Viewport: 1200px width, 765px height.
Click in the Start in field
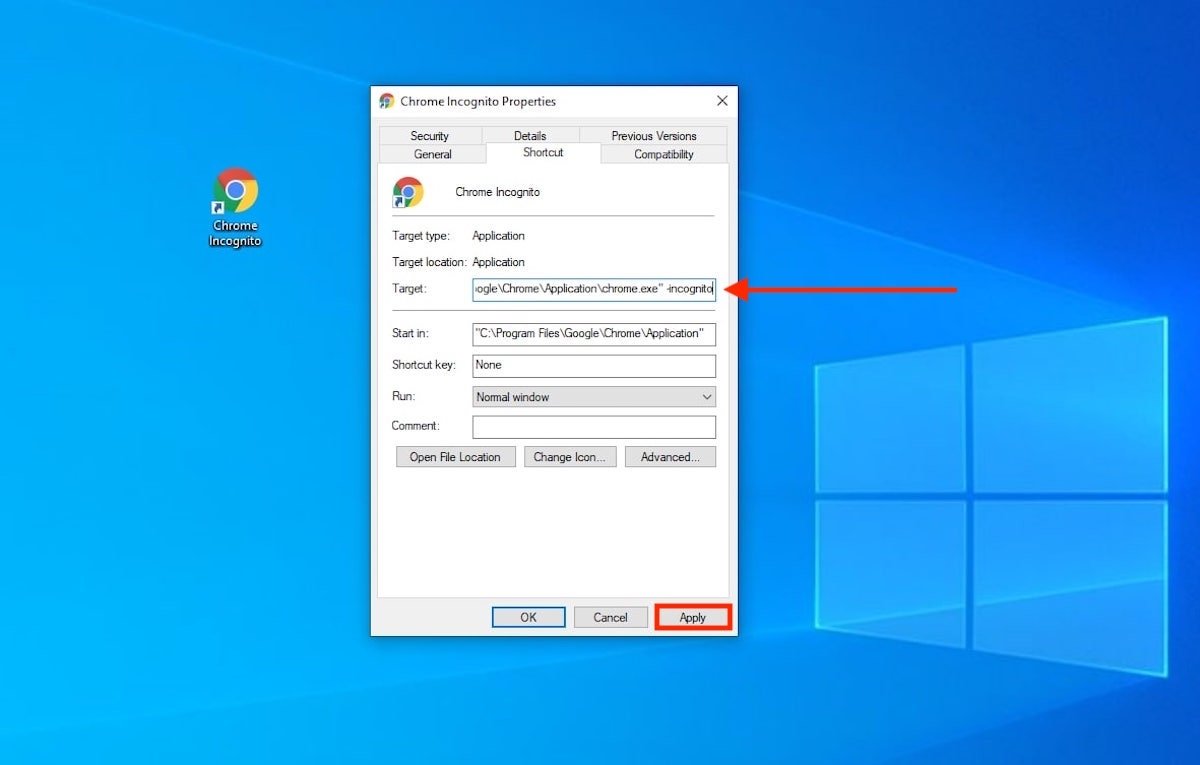point(594,333)
